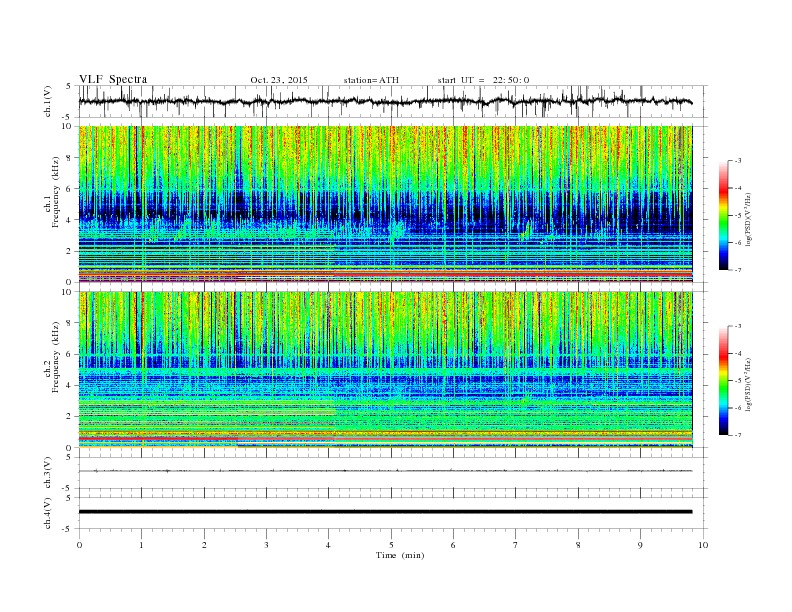Click the "-3" tick on ch.1 color bar

(x=737, y=161)
